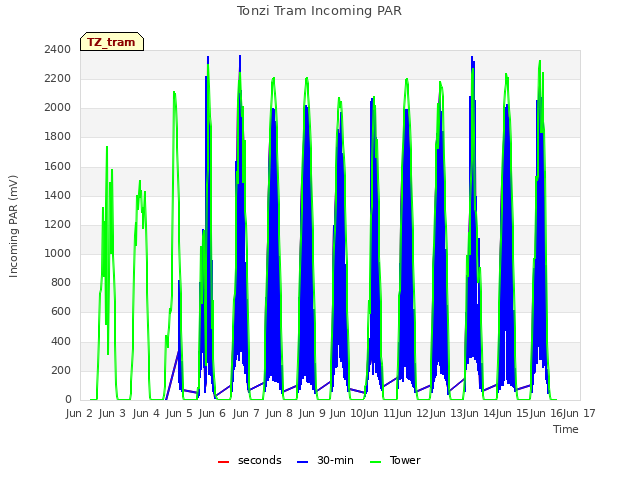The image size is (640, 480).
Task: Click the 2000 y-axis tick value
Action: coord(58,108)
